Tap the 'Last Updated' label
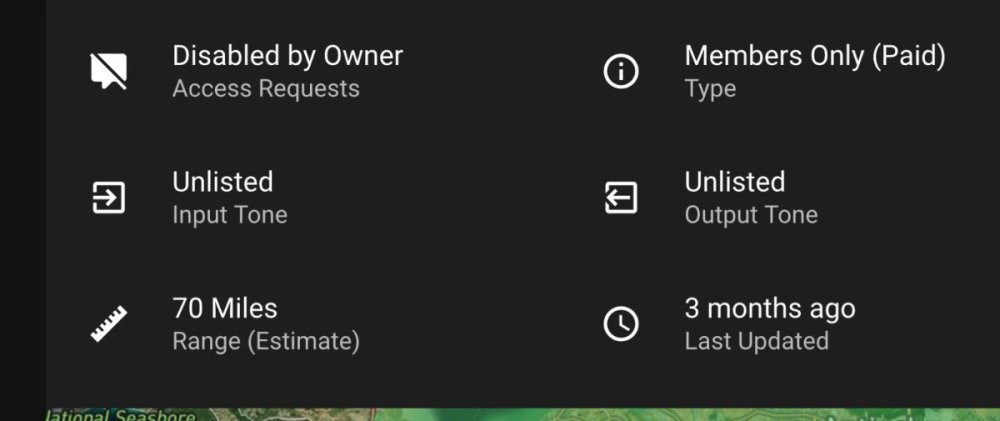 click(x=756, y=341)
